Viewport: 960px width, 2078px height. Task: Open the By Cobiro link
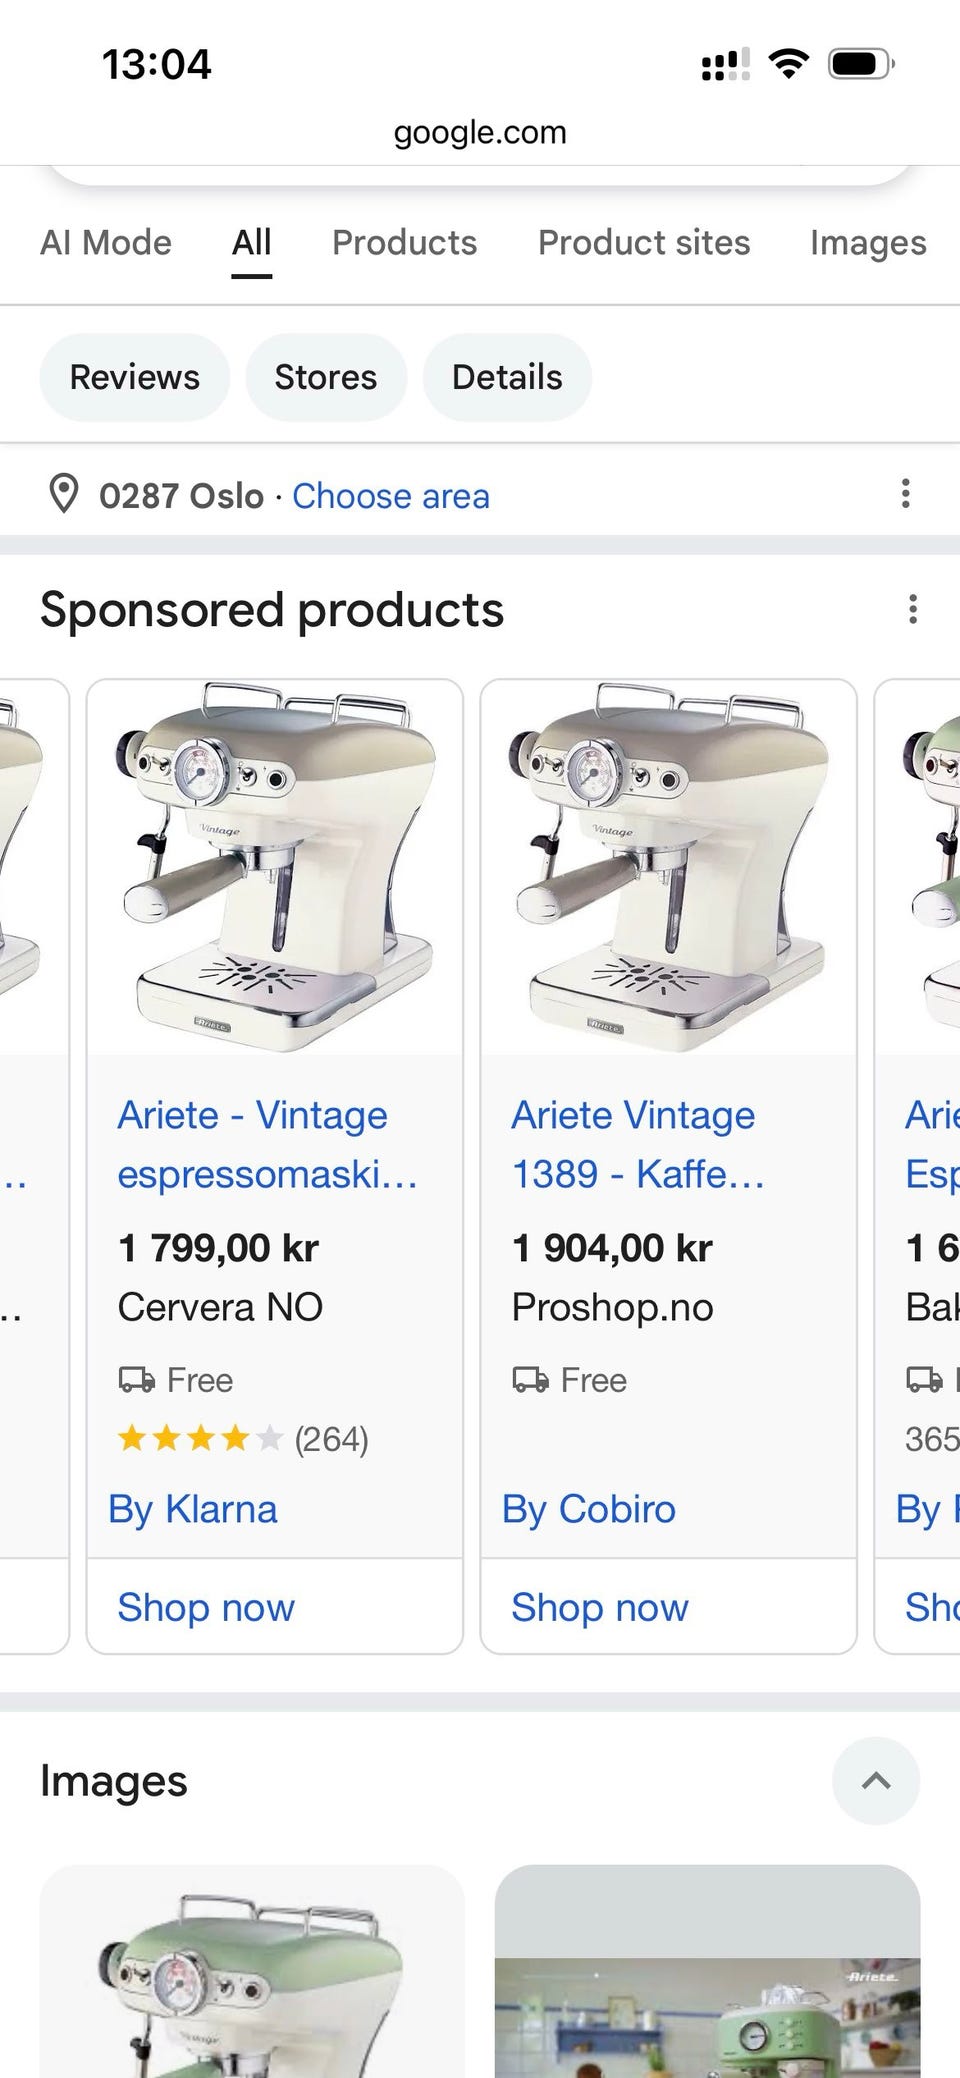tap(589, 1509)
